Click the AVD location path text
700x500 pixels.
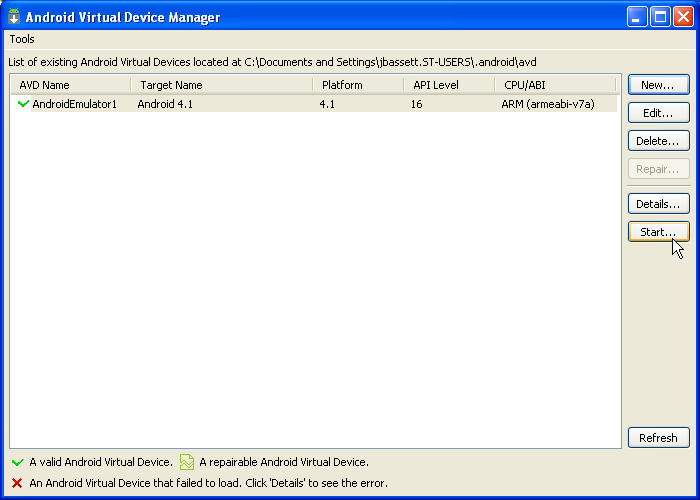point(390,62)
